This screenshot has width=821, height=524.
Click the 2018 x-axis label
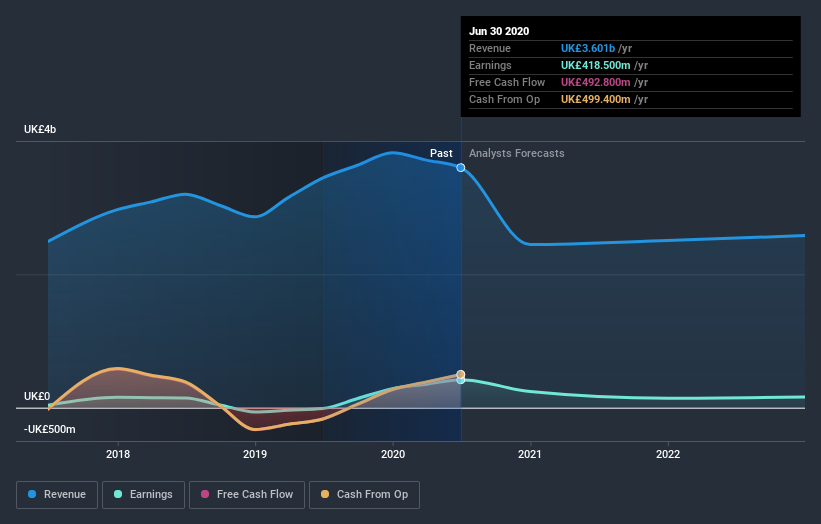118,454
